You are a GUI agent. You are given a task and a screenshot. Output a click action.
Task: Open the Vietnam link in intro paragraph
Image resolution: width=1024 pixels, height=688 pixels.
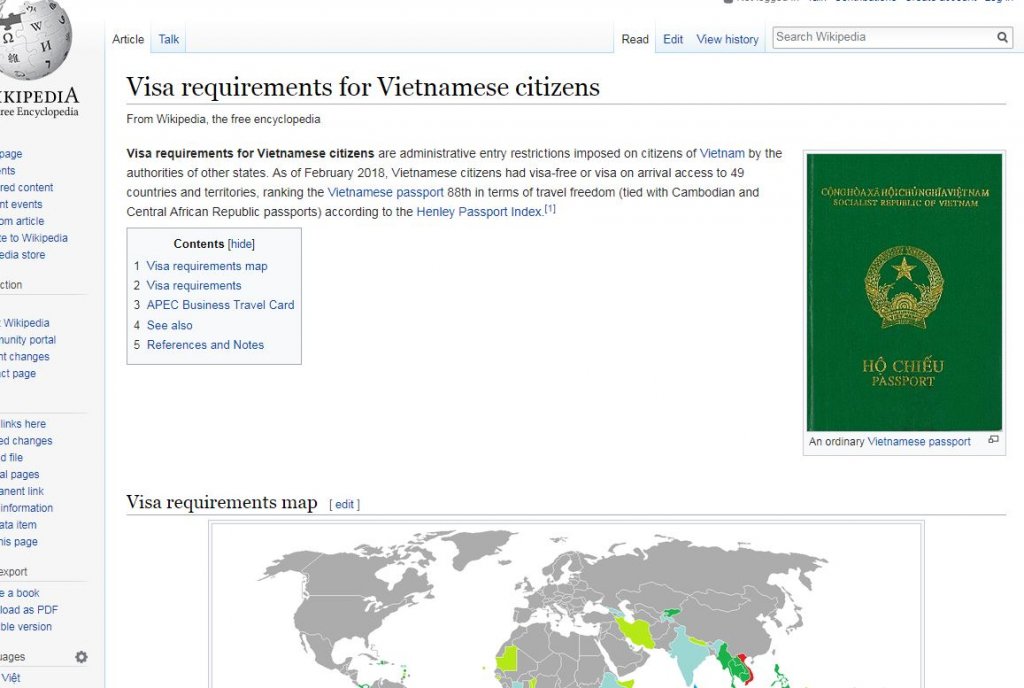[722, 153]
